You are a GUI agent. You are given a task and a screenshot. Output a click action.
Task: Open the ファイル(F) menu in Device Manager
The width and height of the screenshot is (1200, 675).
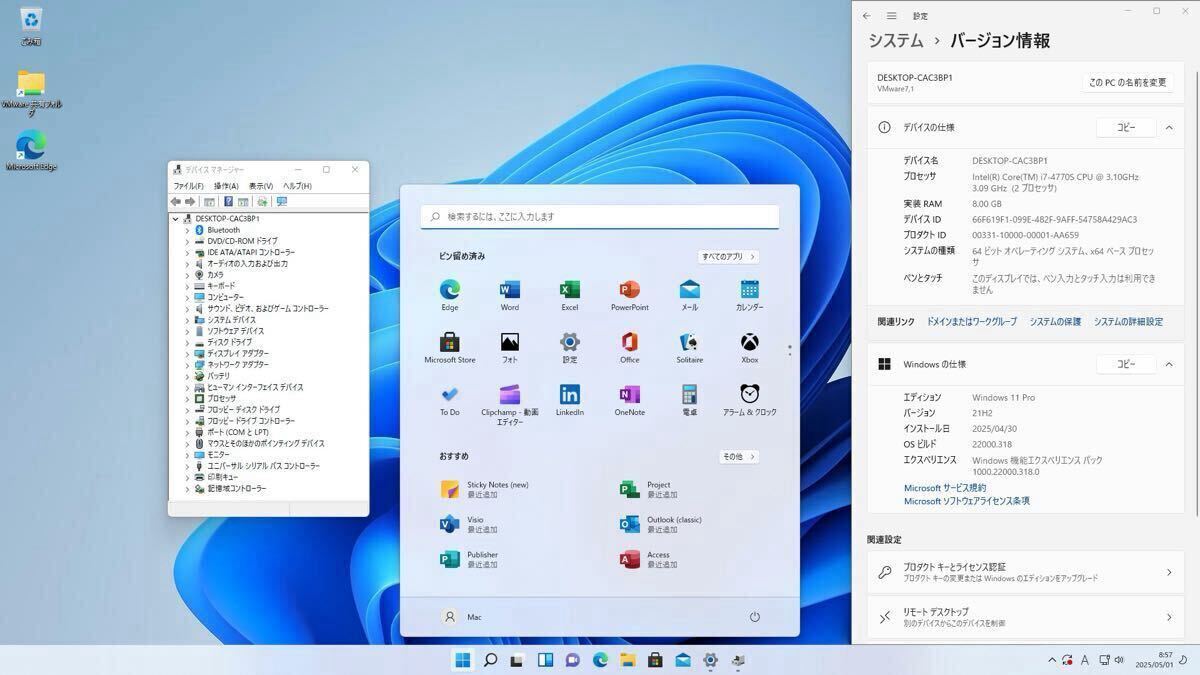pos(188,186)
